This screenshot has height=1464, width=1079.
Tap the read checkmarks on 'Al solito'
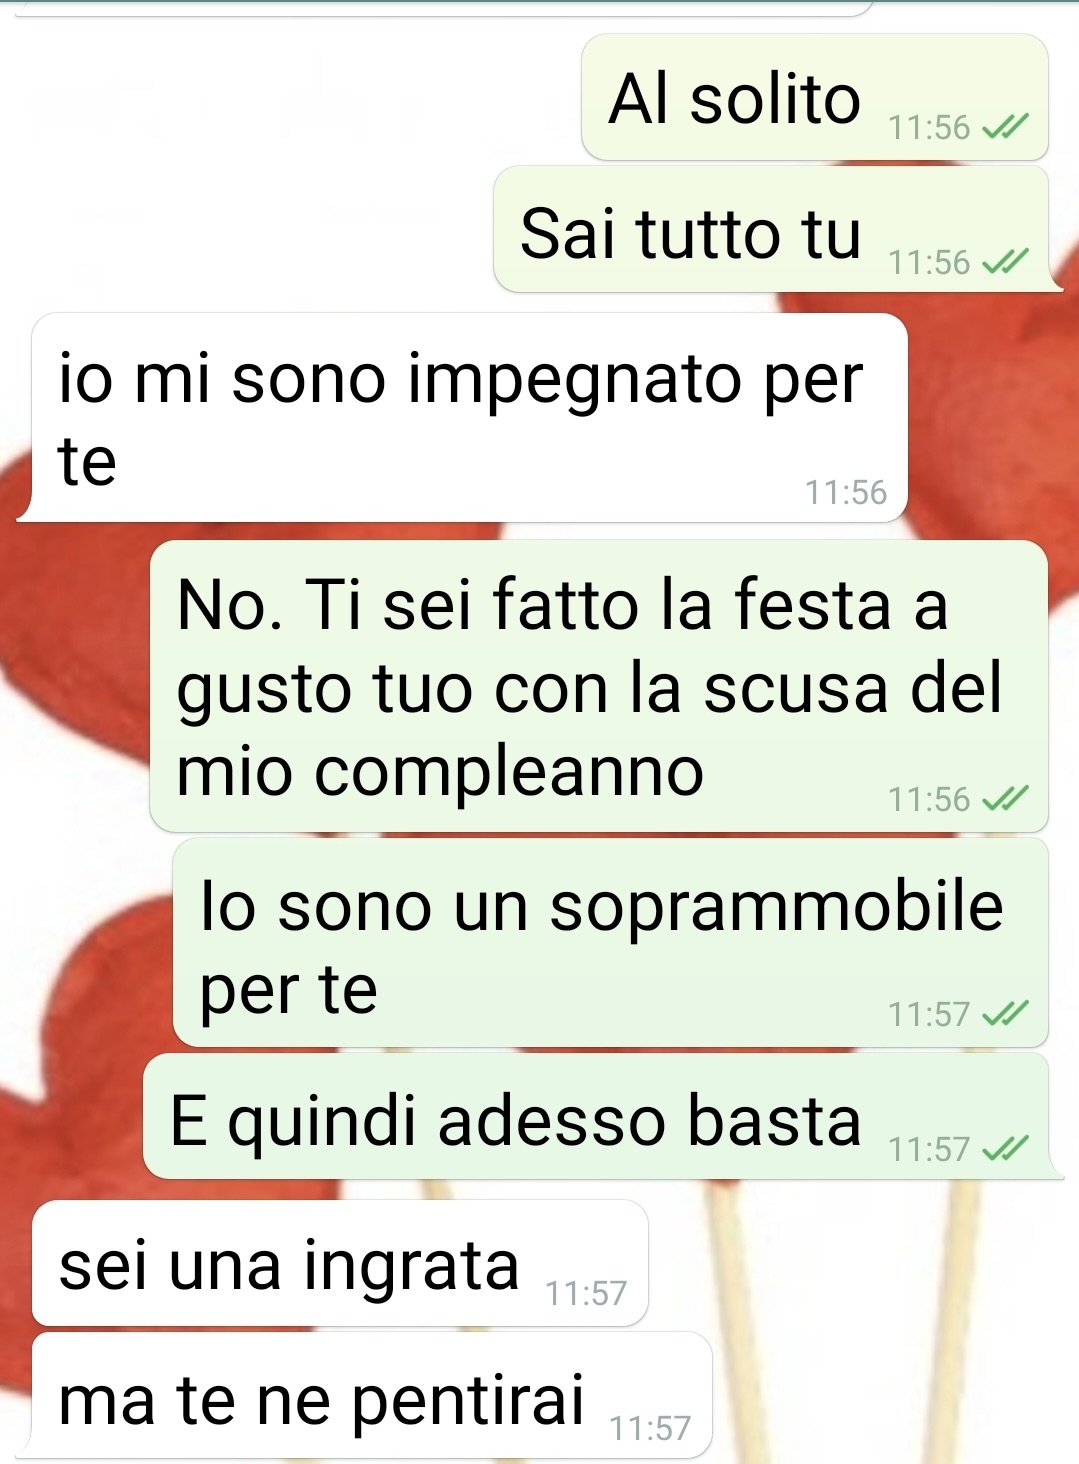1005,127
